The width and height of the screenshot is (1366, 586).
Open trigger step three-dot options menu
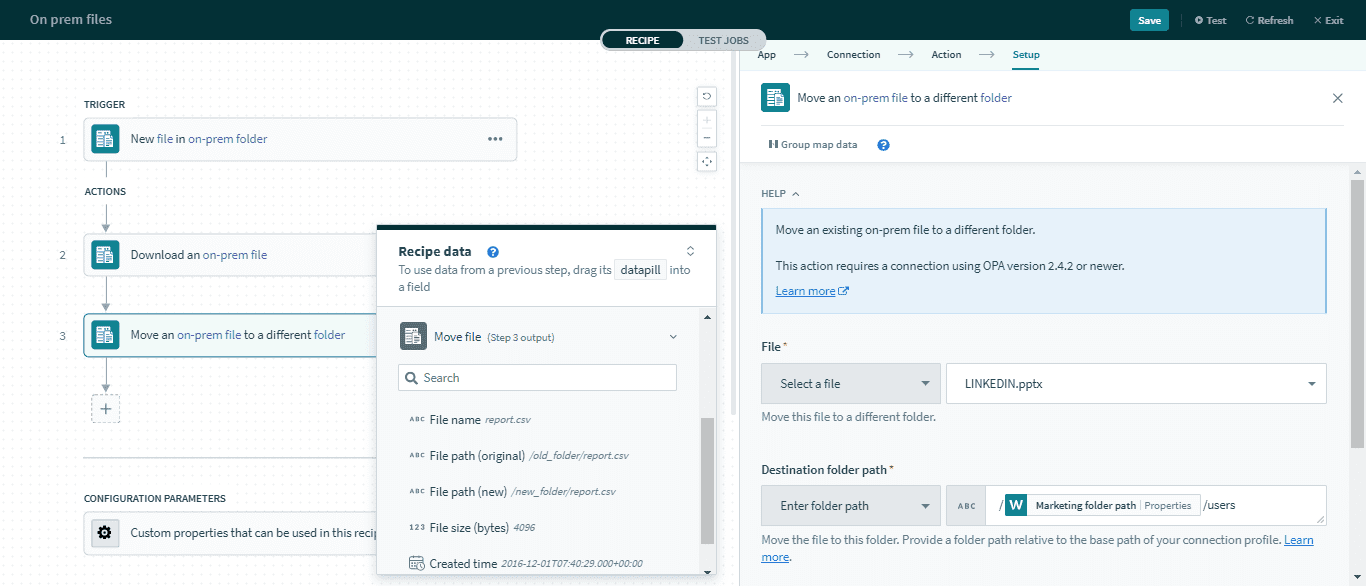(x=495, y=139)
